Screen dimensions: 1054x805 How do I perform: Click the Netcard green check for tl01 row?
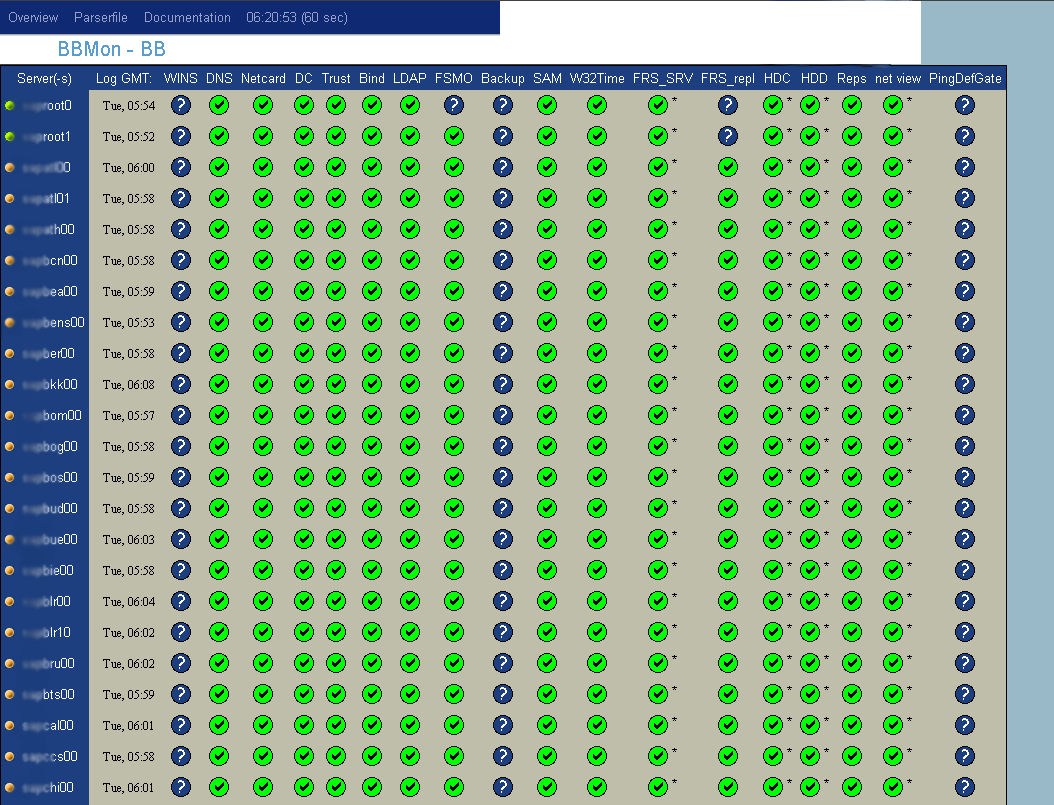[263, 198]
